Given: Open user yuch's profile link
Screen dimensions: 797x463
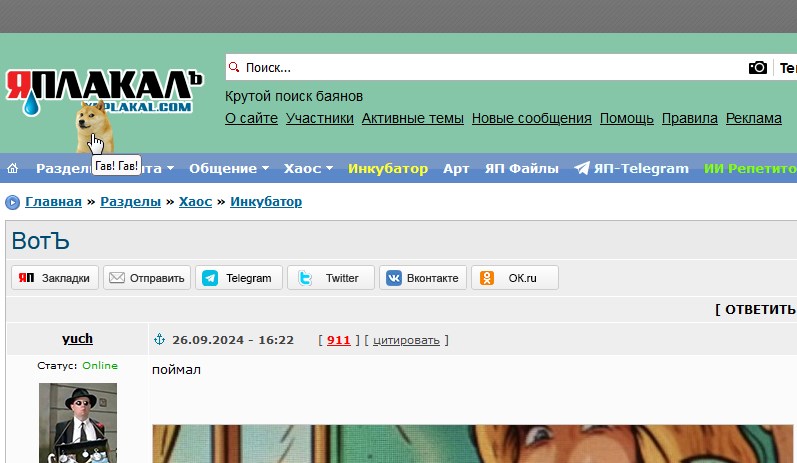Looking at the screenshot, I should click(x=77, y=339).
